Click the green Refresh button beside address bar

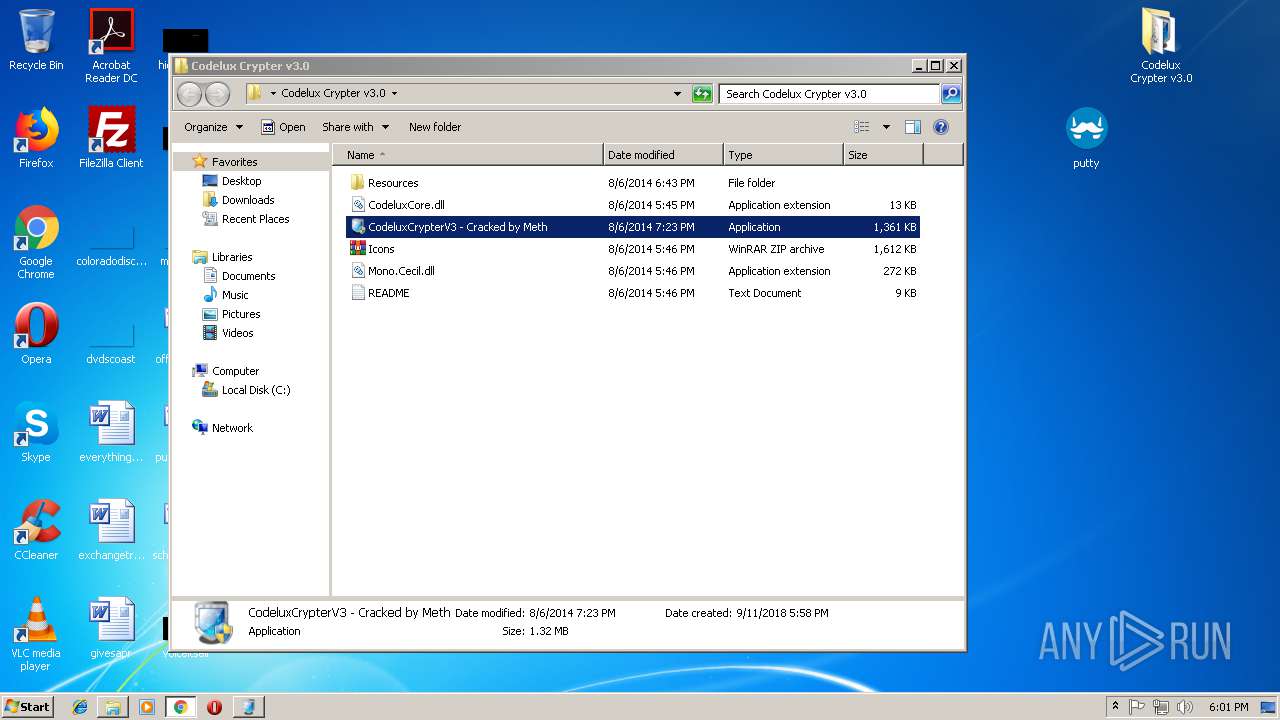pos(702,94)
